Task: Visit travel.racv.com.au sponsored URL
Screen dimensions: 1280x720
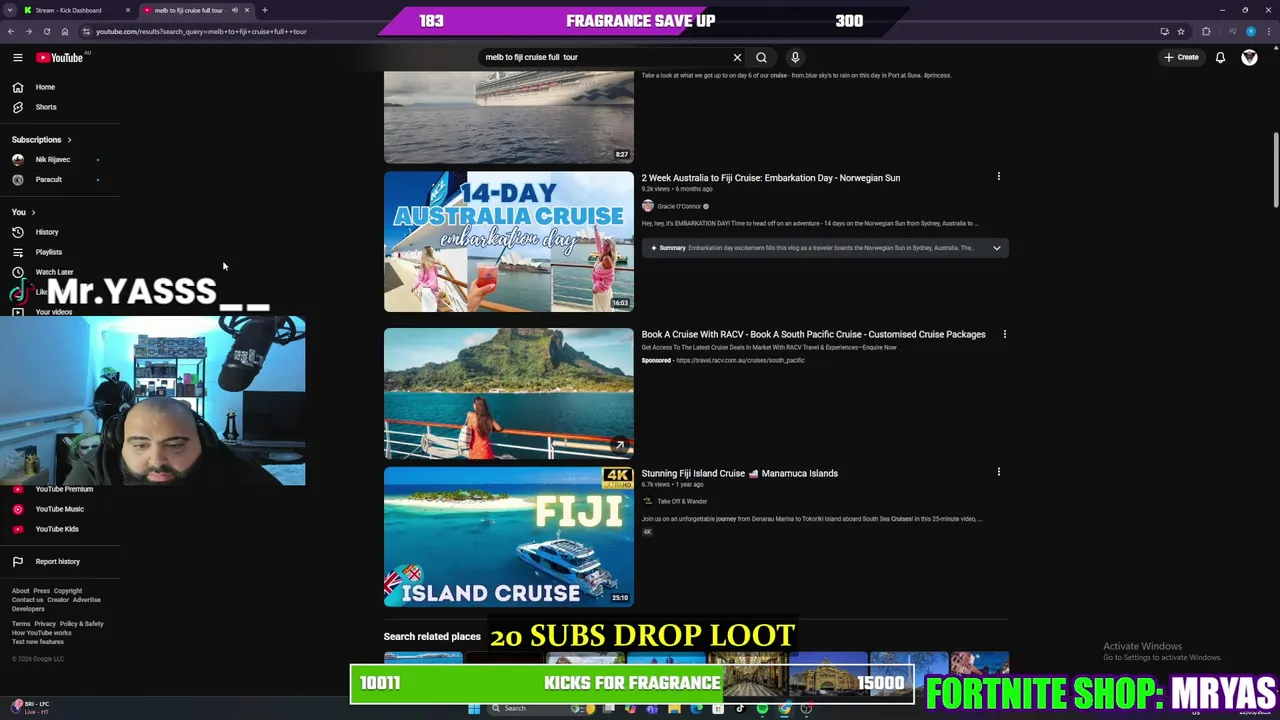Action: click(740, 360)
